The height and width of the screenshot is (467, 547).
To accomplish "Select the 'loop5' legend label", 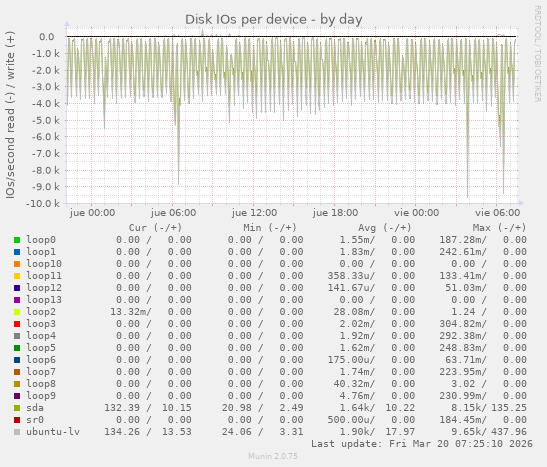I will coord(41,348).
